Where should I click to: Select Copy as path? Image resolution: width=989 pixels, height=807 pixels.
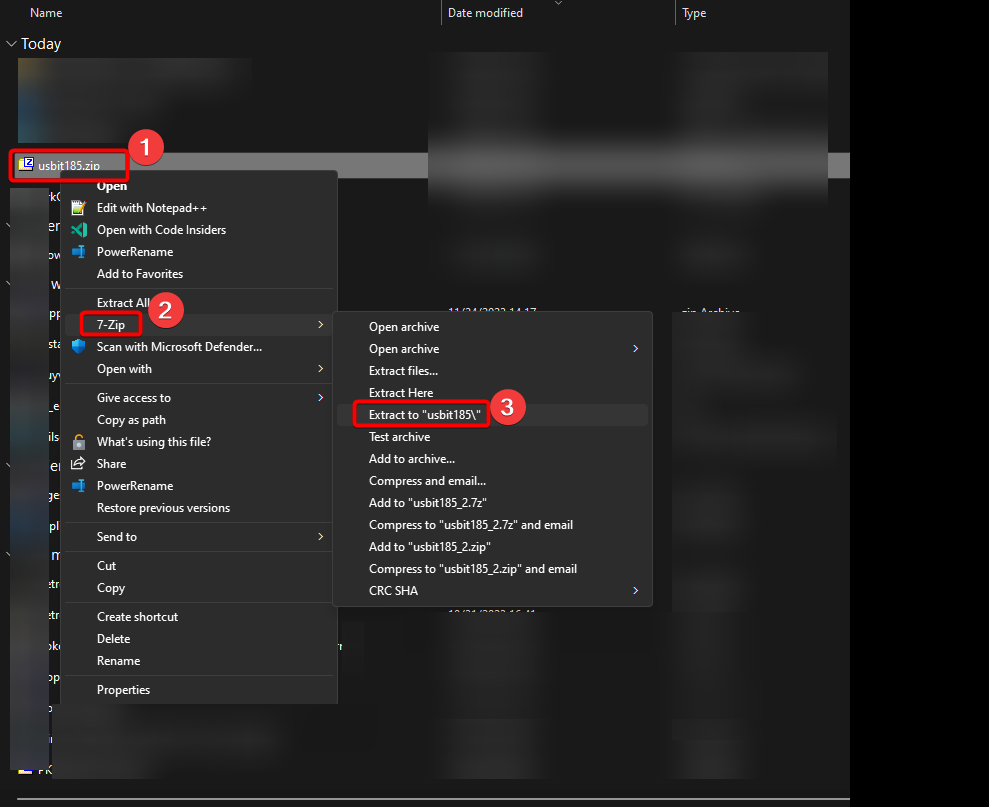[131, 420]
